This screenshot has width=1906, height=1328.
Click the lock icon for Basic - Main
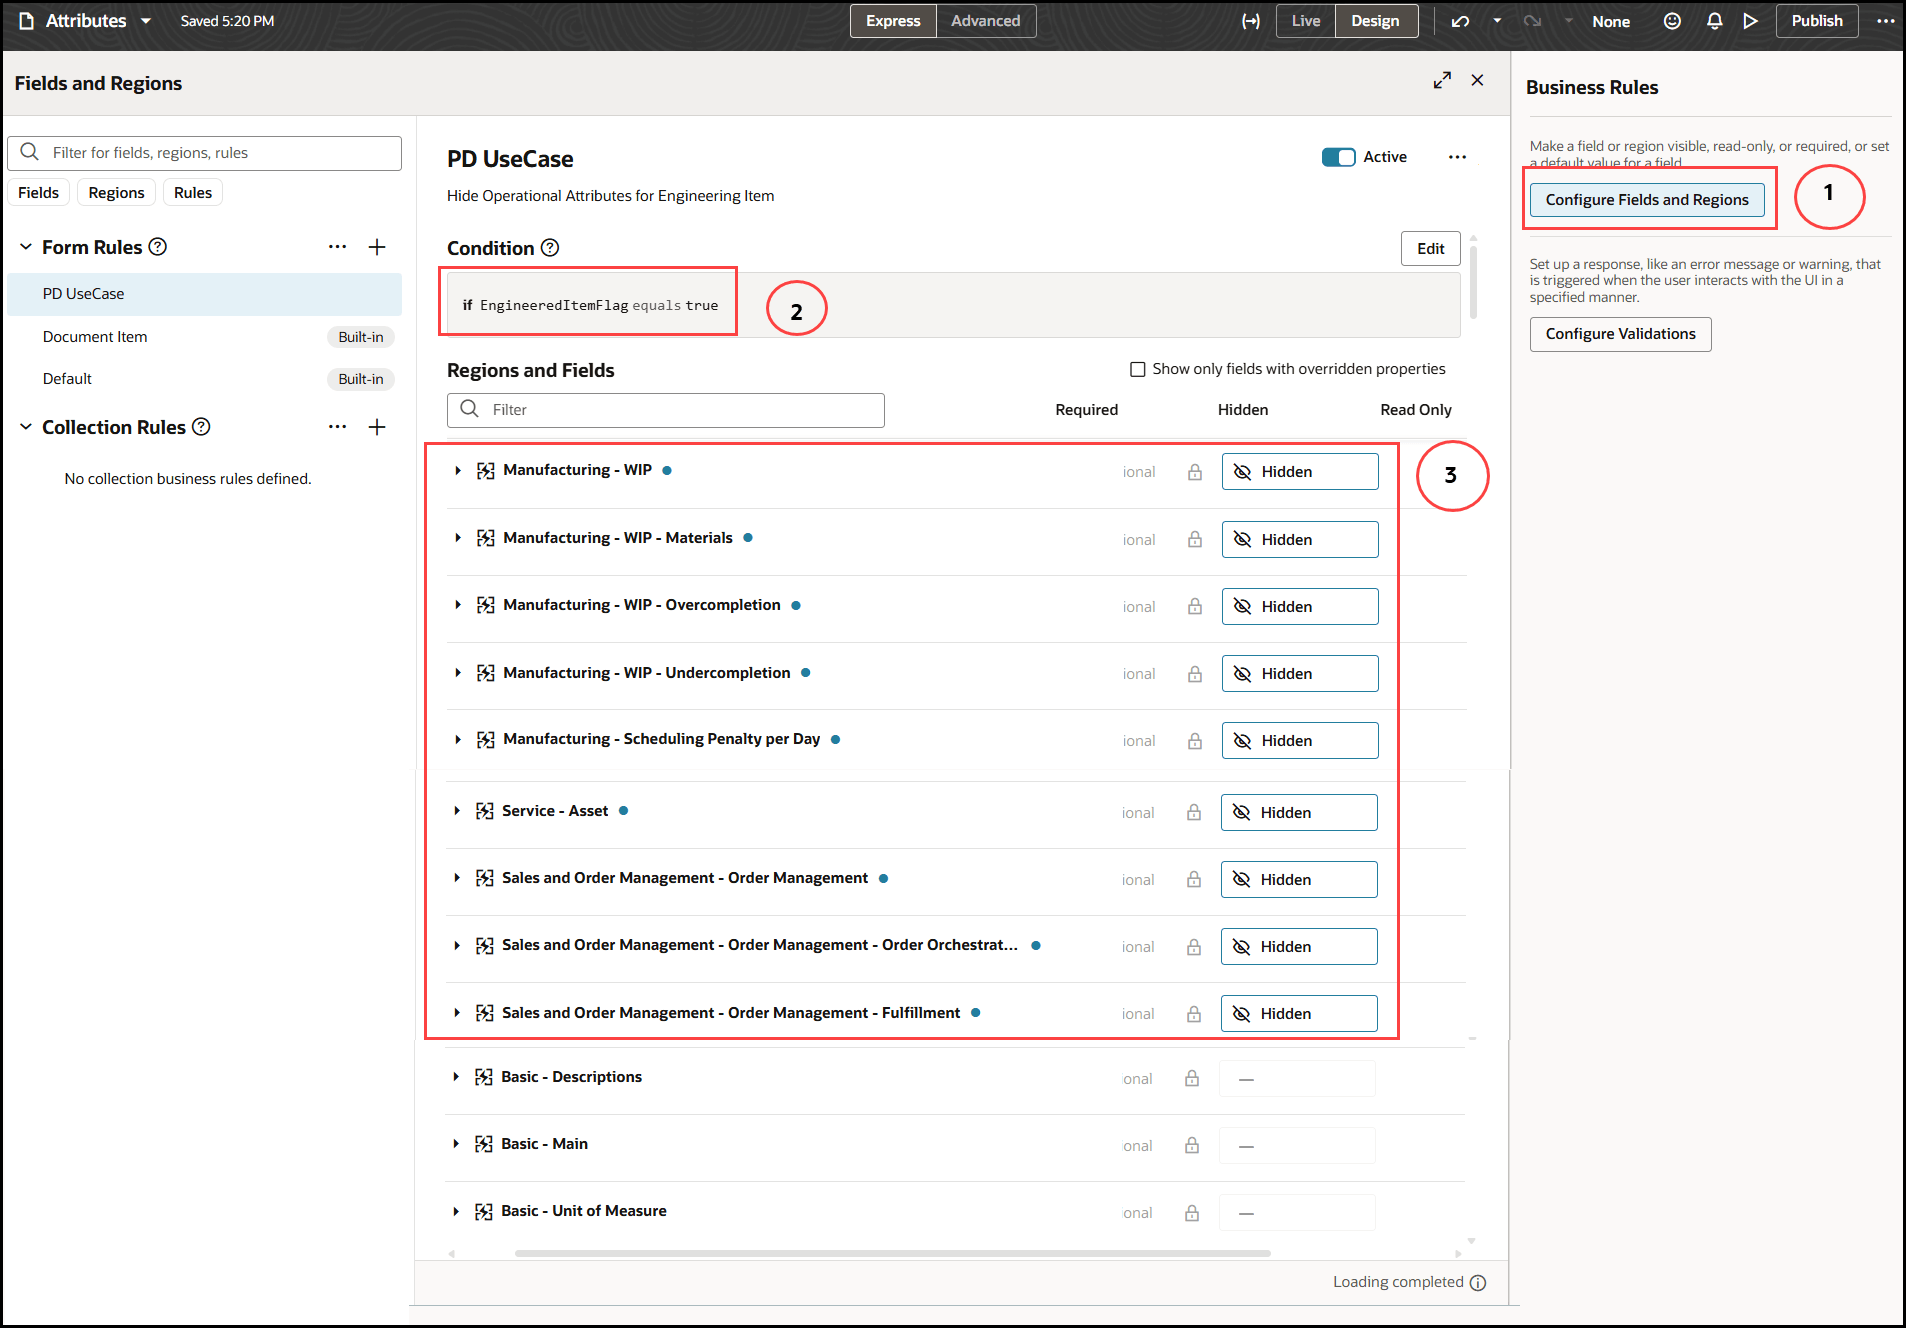1192,1146
